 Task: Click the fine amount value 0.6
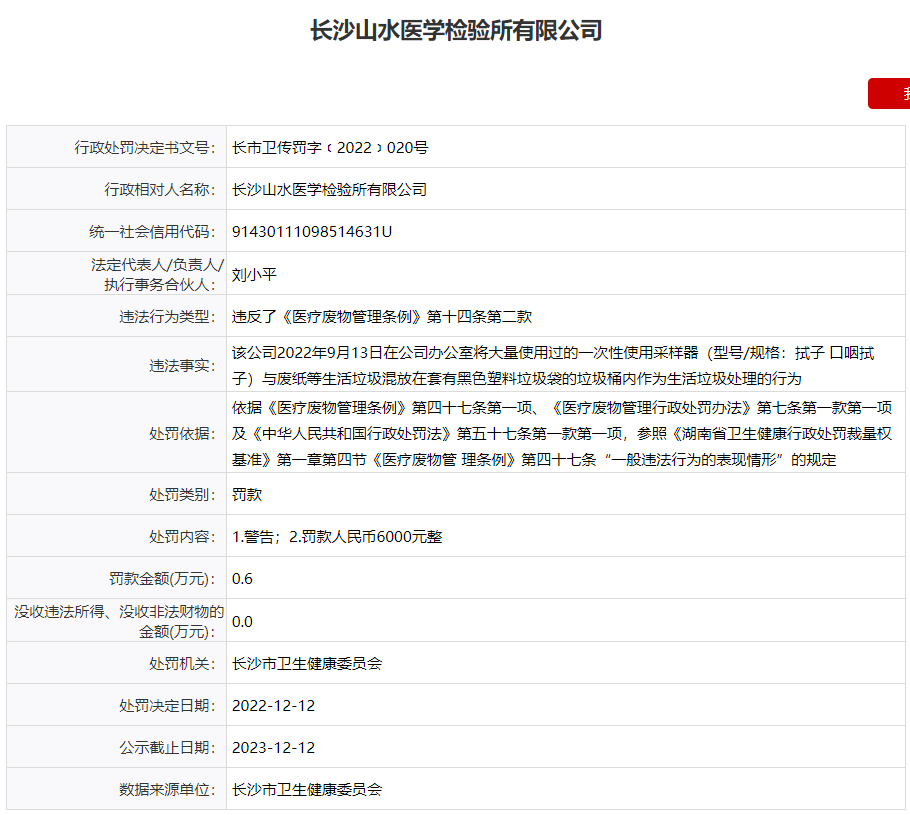[242, 578]
